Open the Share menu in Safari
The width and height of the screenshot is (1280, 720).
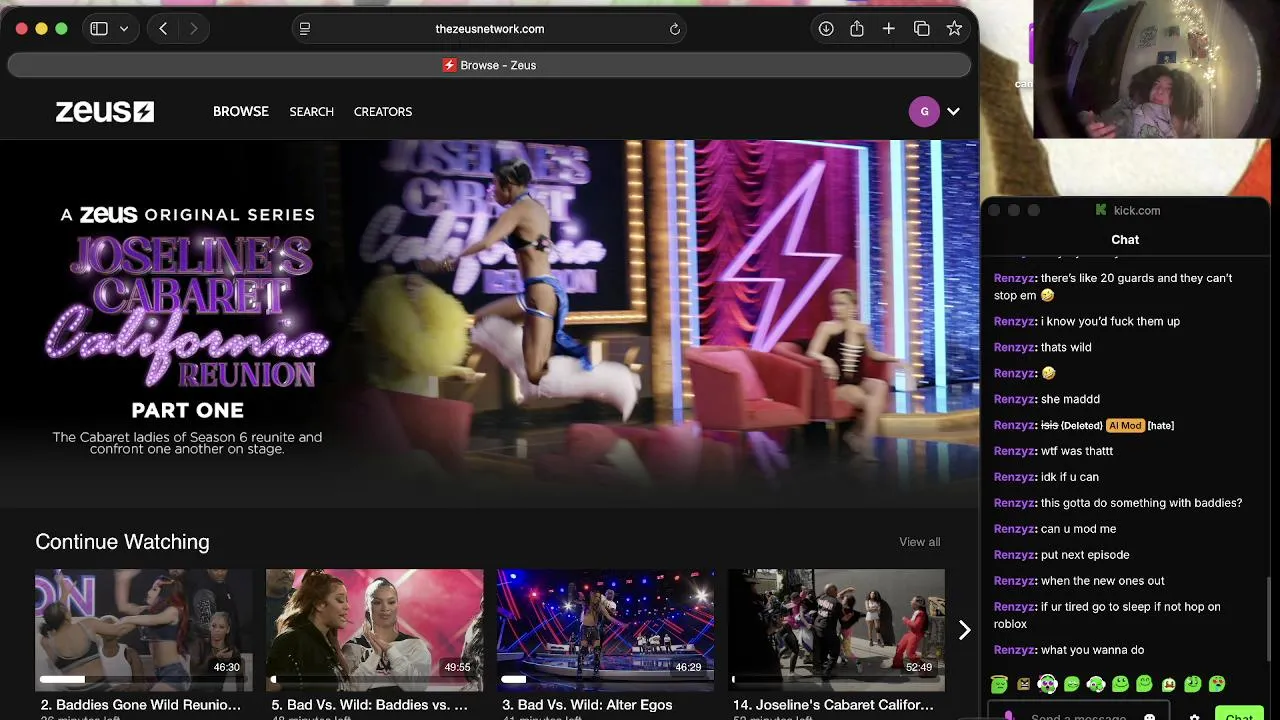pyautogui.click(x=857, y=29)
